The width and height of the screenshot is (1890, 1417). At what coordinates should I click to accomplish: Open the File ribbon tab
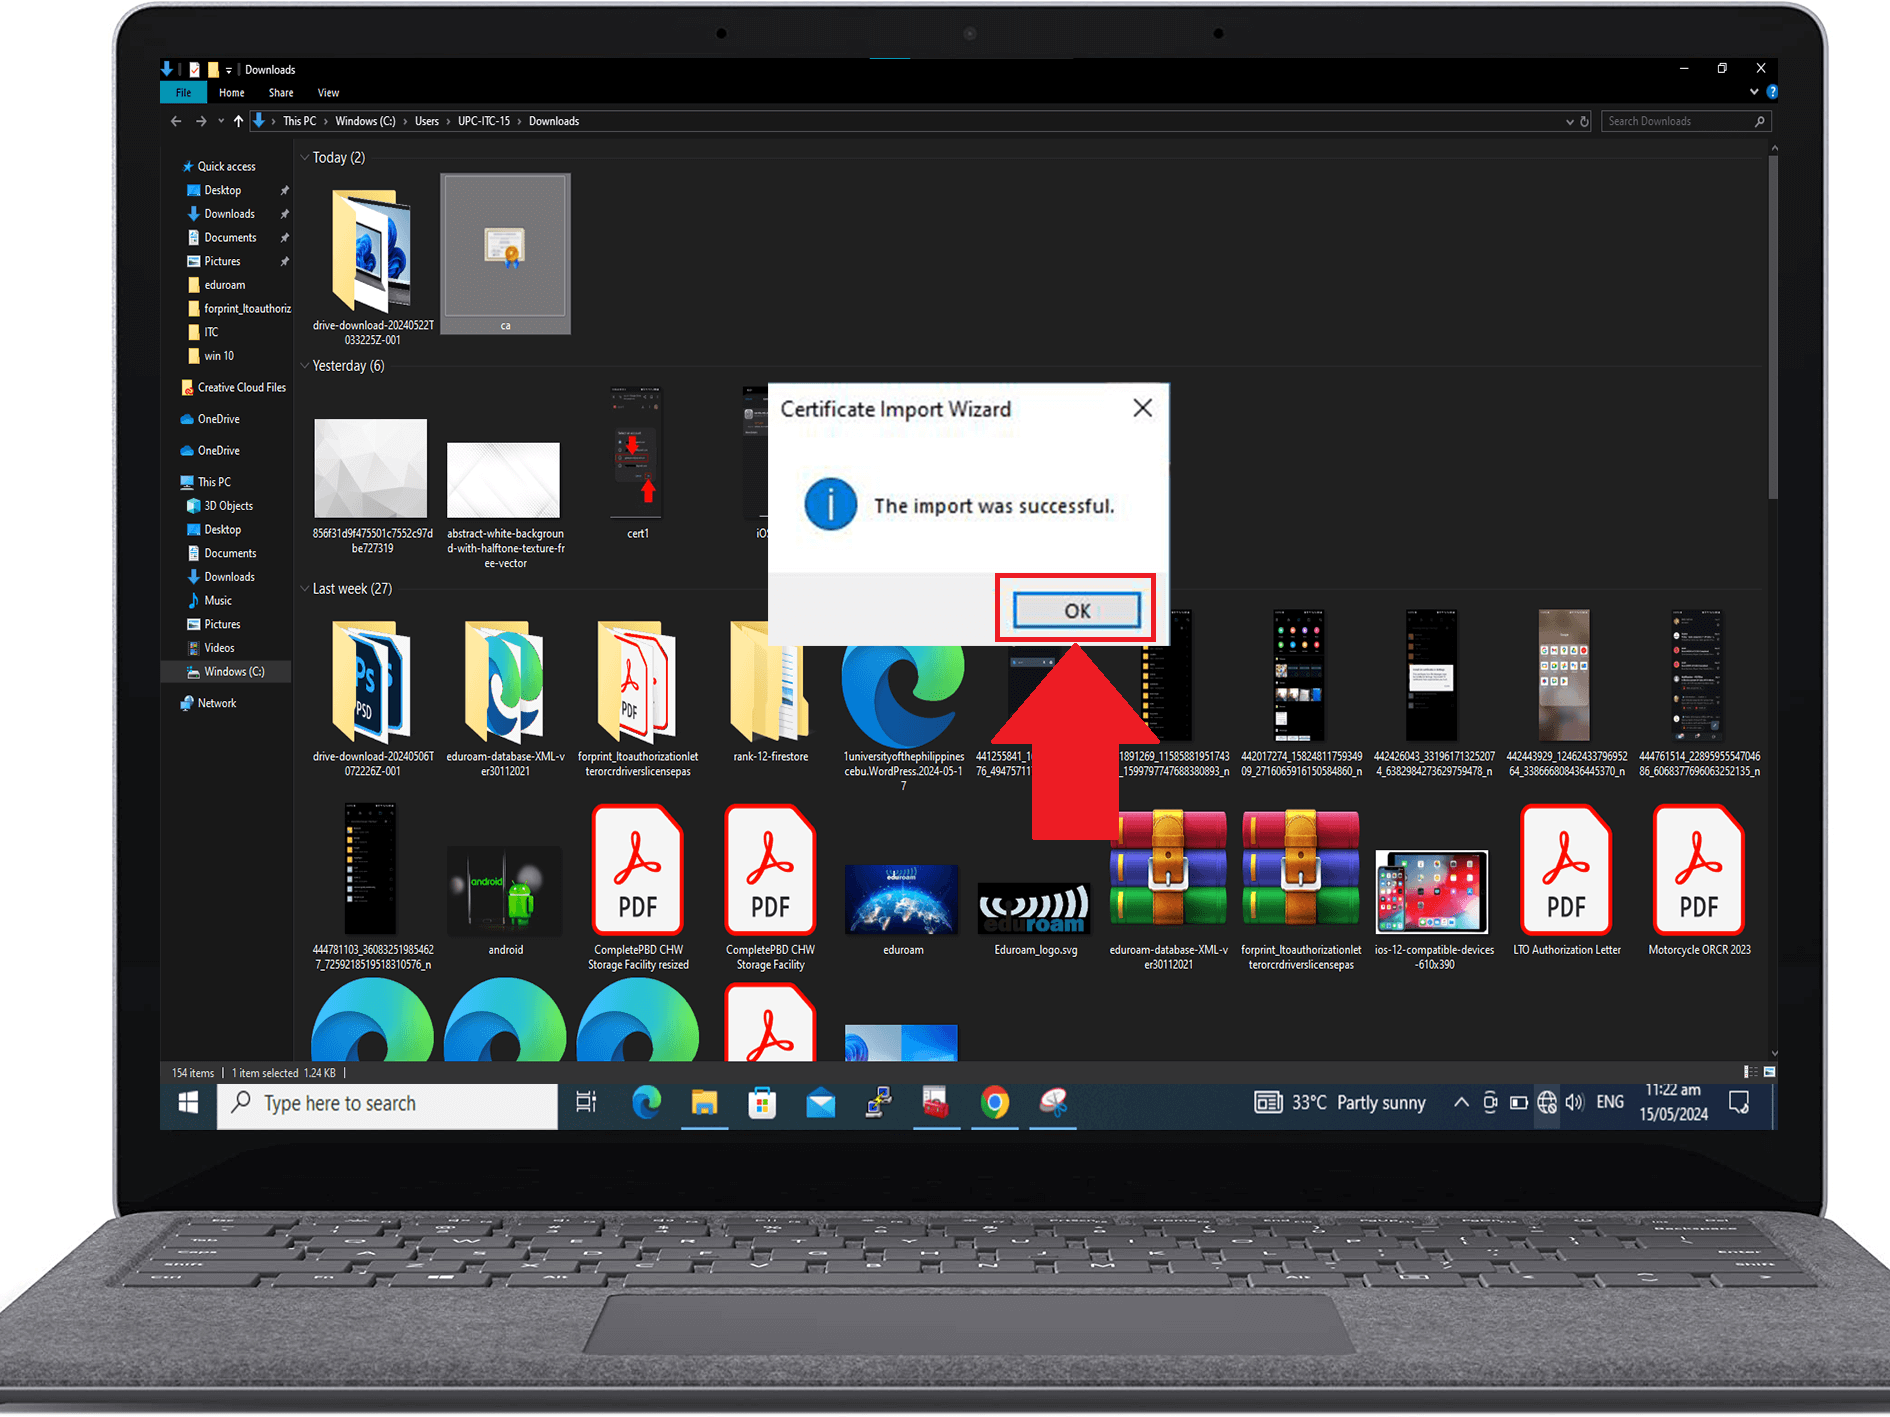(184, 93)
